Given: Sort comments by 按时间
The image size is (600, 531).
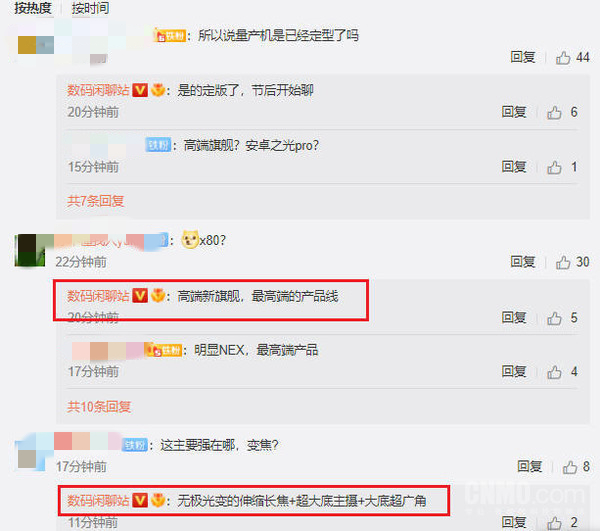Looking at the screenshot, I should click(90, 8).
